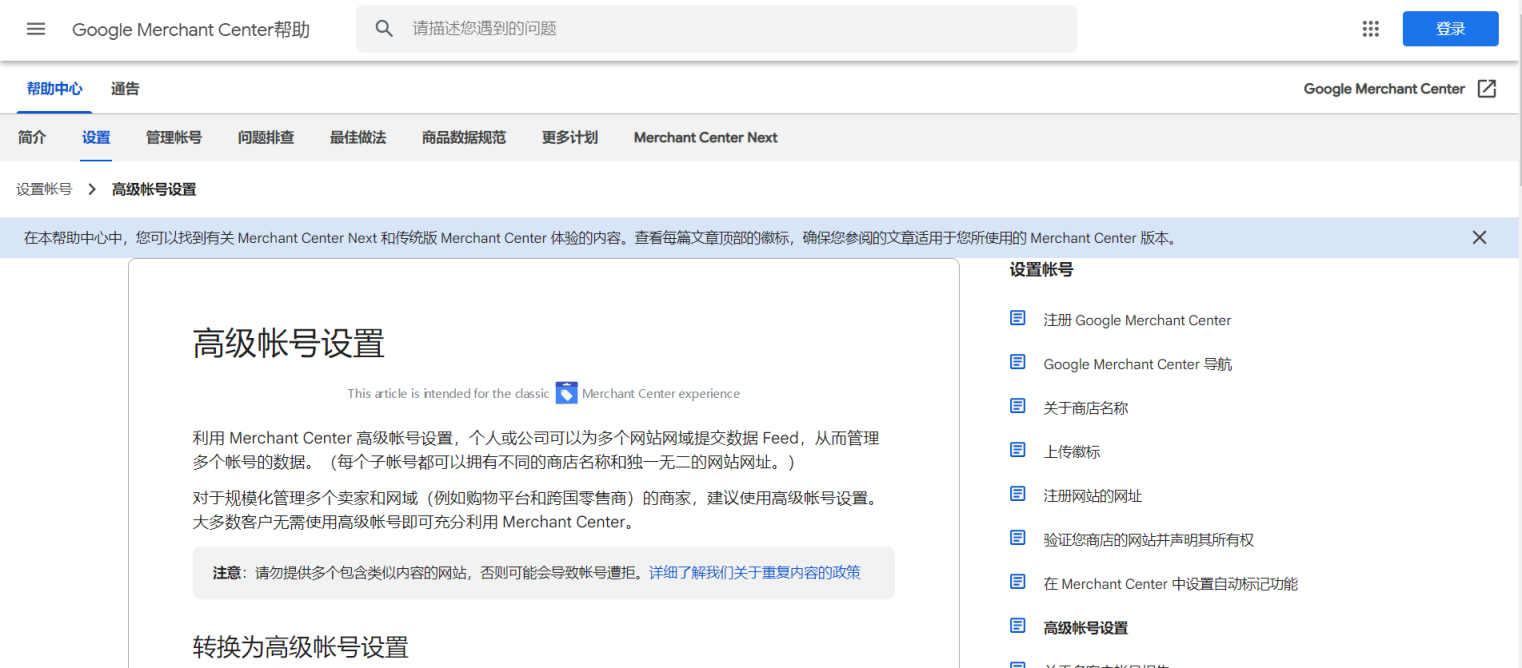Screen dimensions: 1522x668
Task: Click the document icon beside 关于商店名称
Action: (x=1017, y=405)
